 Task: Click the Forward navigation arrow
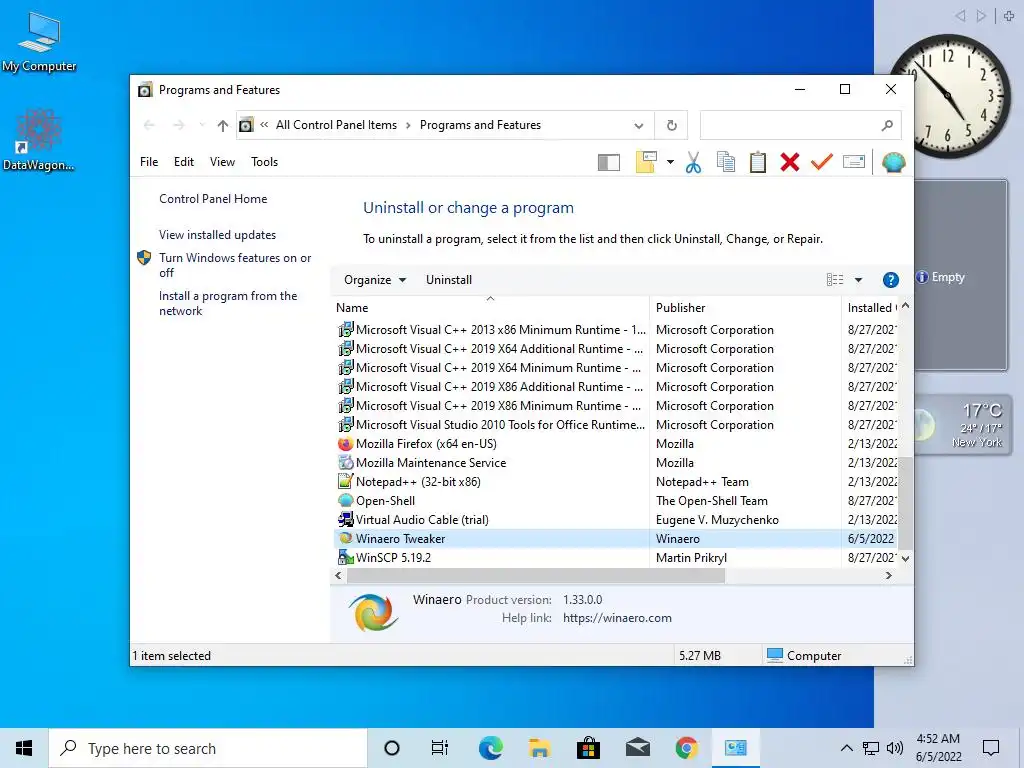coord(179,125)
